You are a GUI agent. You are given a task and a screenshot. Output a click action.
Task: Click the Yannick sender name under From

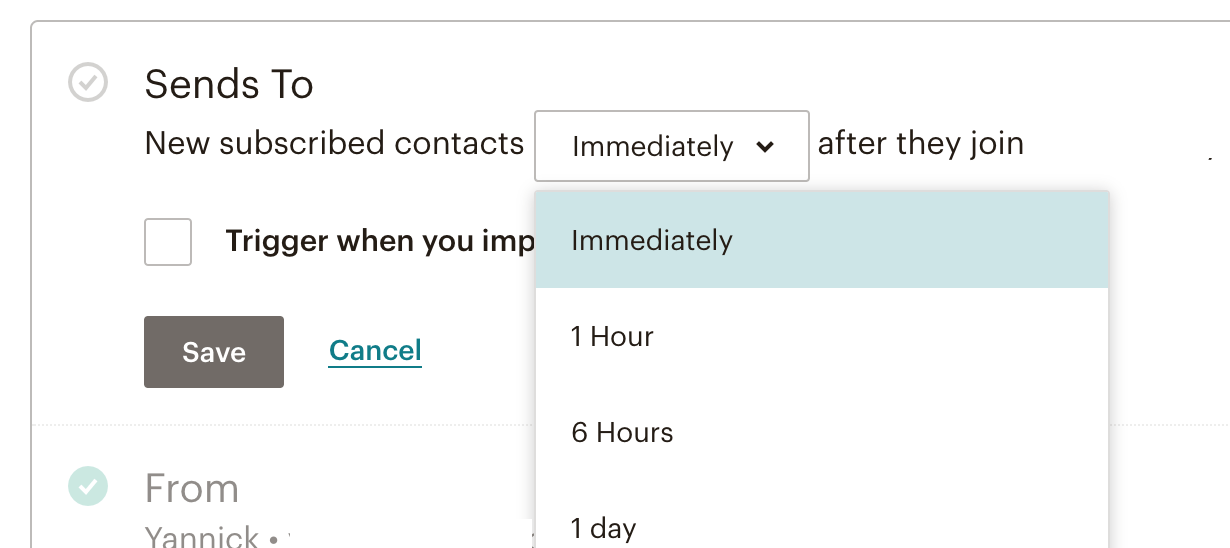coord(202,536)
